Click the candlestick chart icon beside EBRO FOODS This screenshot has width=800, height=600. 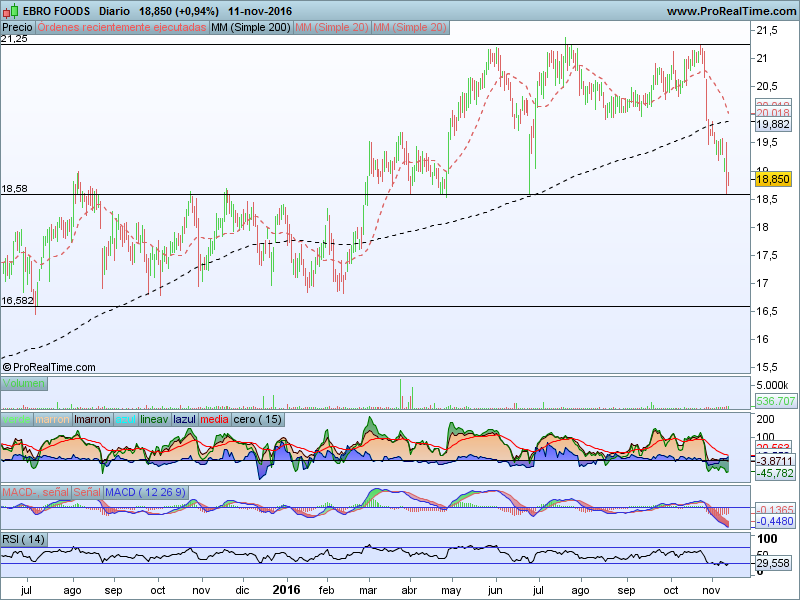pyautogui.click(x=10, y=10)
